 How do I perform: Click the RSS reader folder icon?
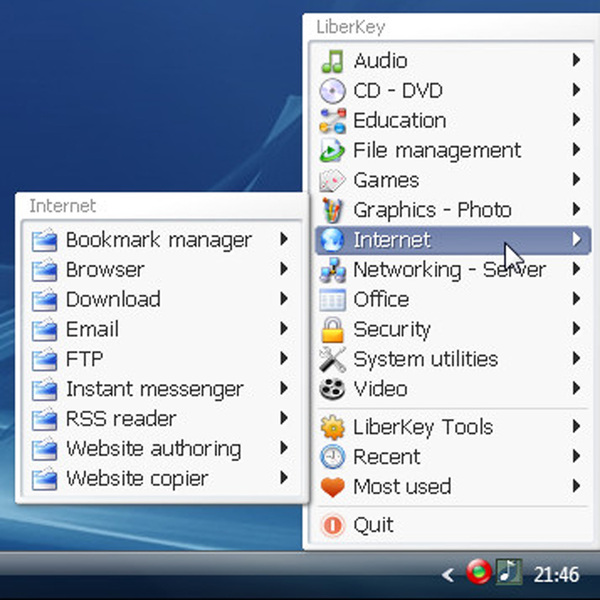[44, 419]
